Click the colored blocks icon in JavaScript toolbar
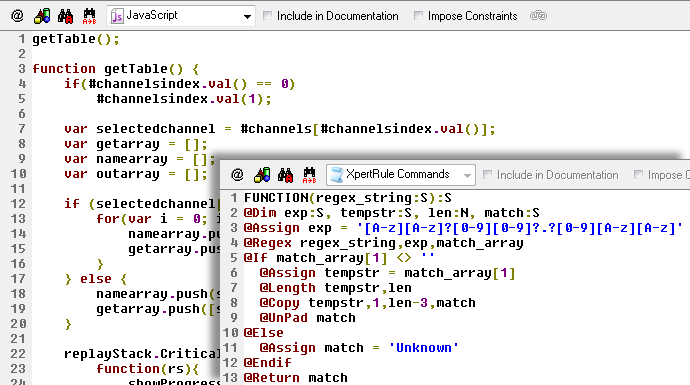Screen dimensions: 690x385 pyautogui.click(x=42, y=16)
